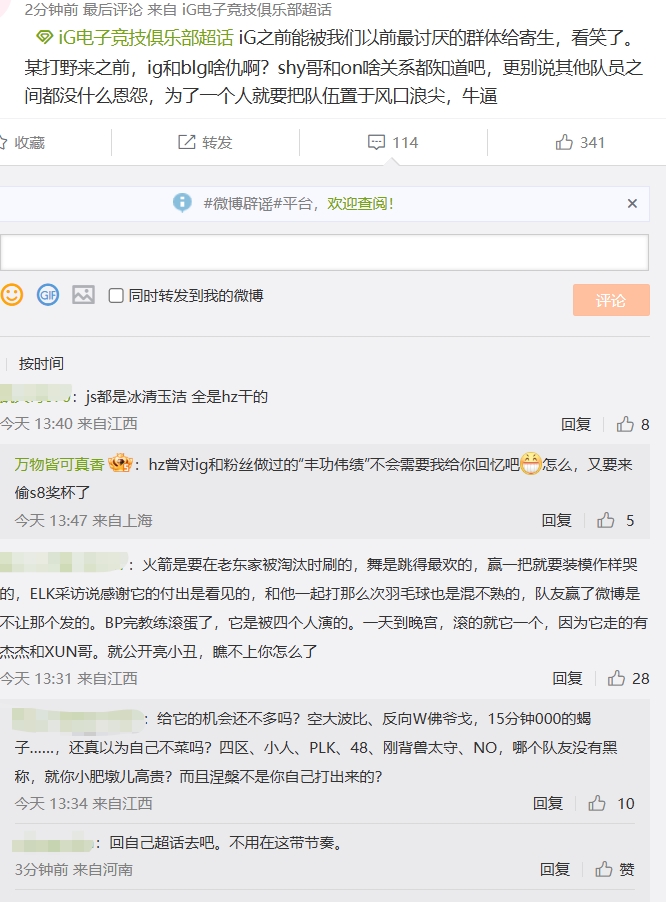Like the comment with 5 likes
Screen dimensions: 666x902
pos(615,521)
